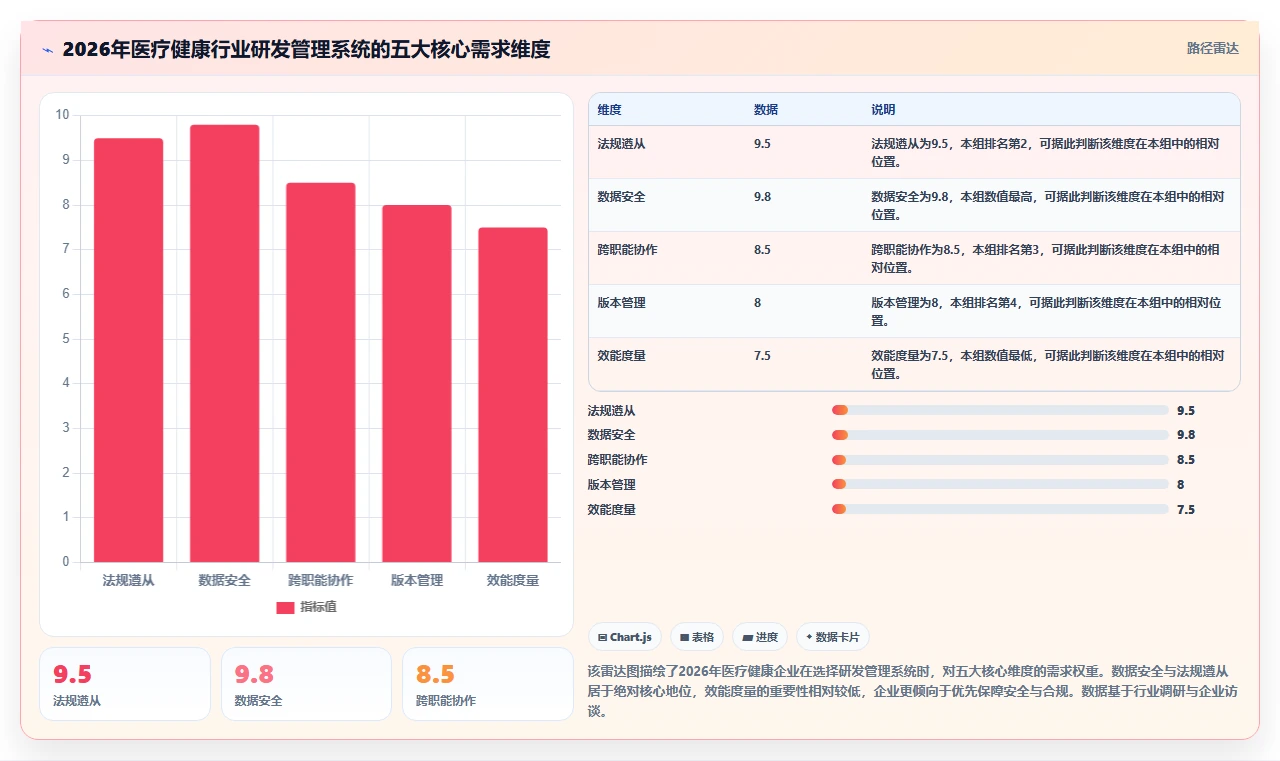Click the 法规遵从 bar in chart
Screen dimensions: 1280x761
pyautogui.click(x=128, y=350)
